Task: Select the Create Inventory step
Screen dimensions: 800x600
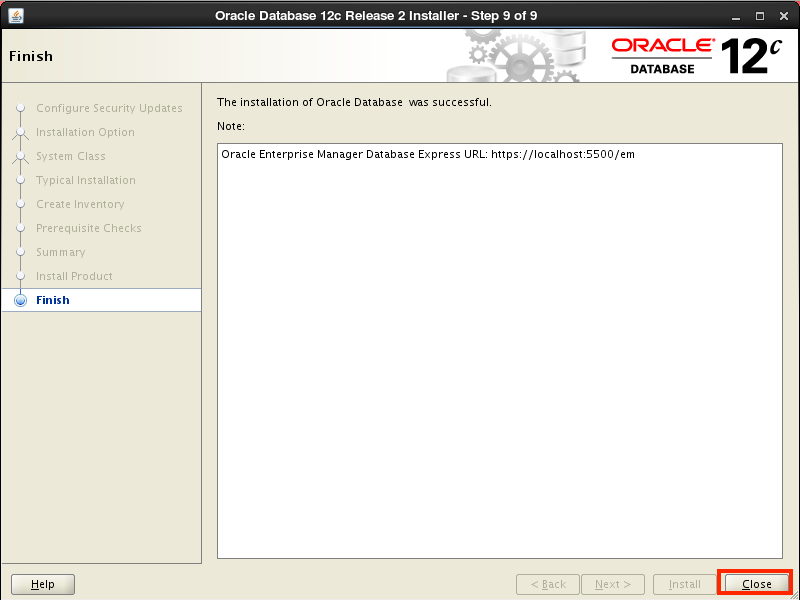Action: point(80,204)
